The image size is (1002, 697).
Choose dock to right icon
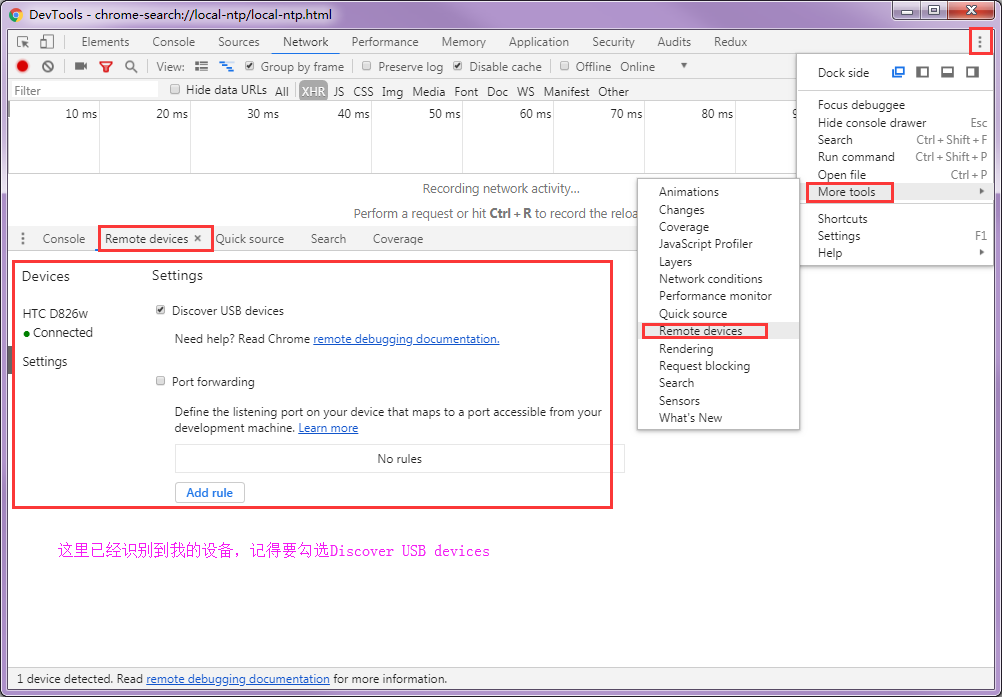coord(973,72)
